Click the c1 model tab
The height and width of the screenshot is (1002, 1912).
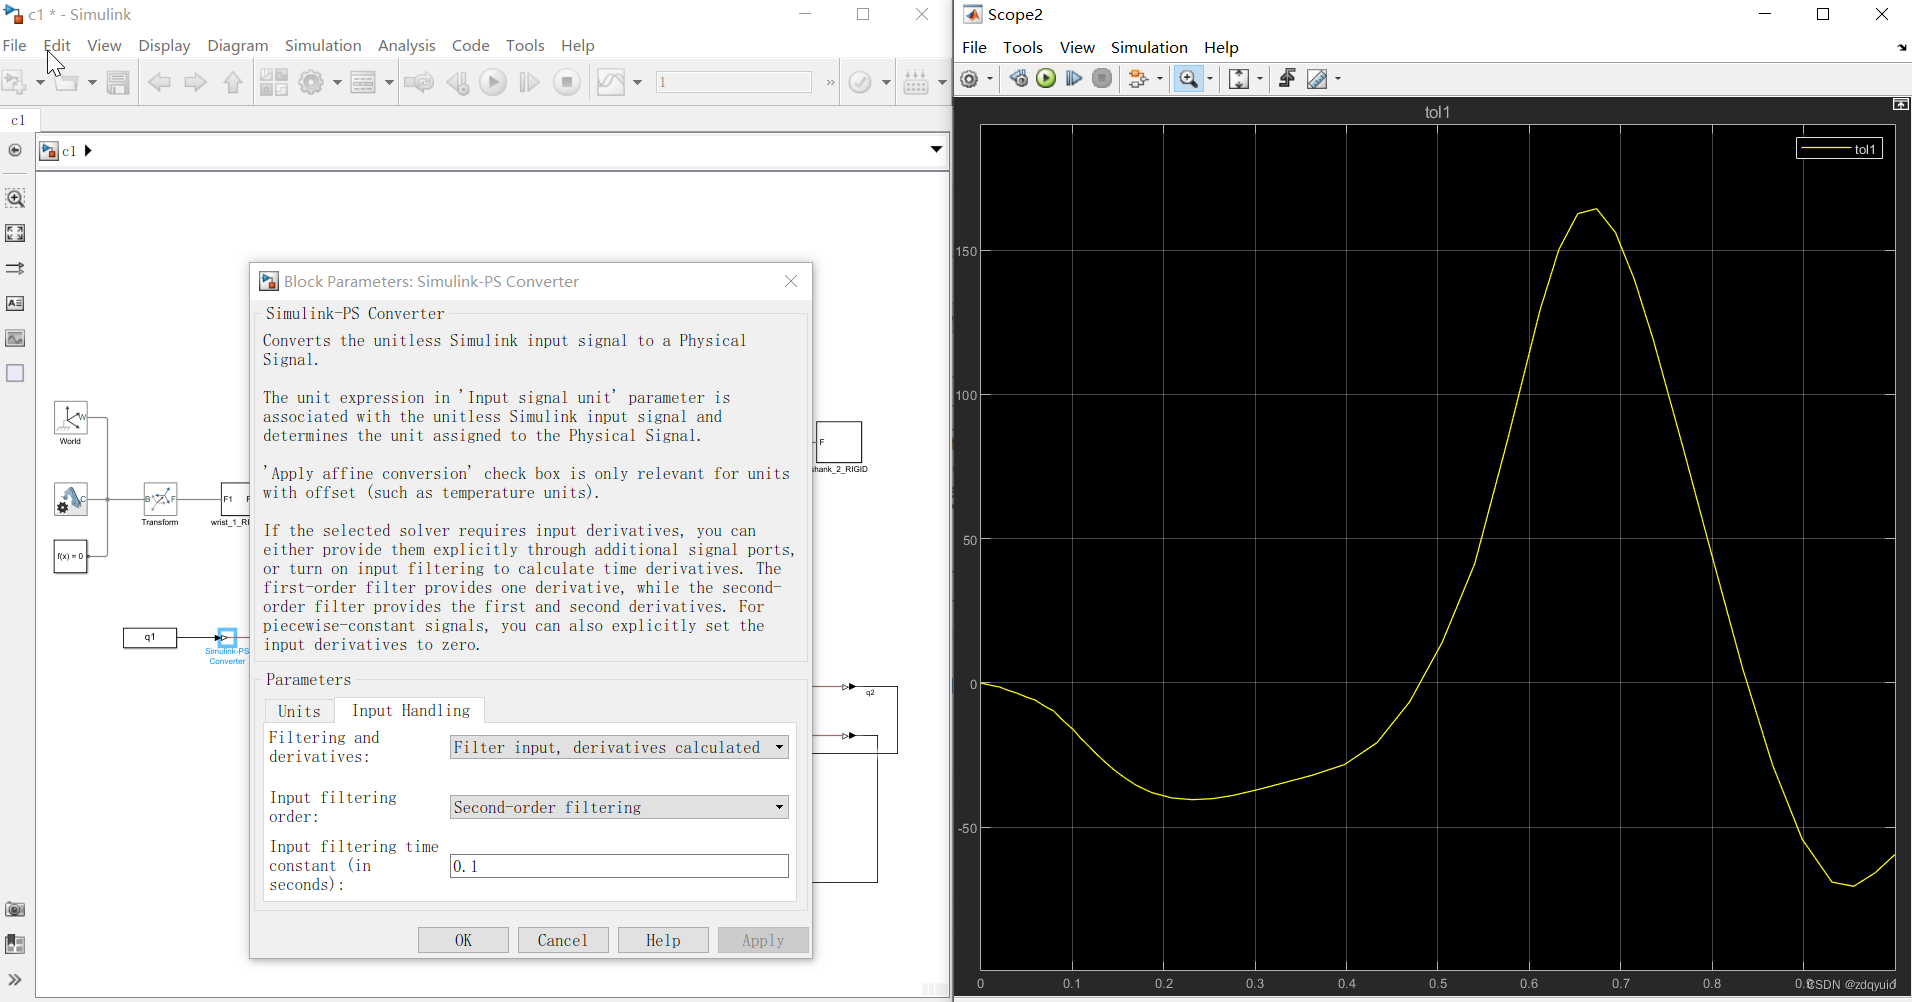[18, 120]
